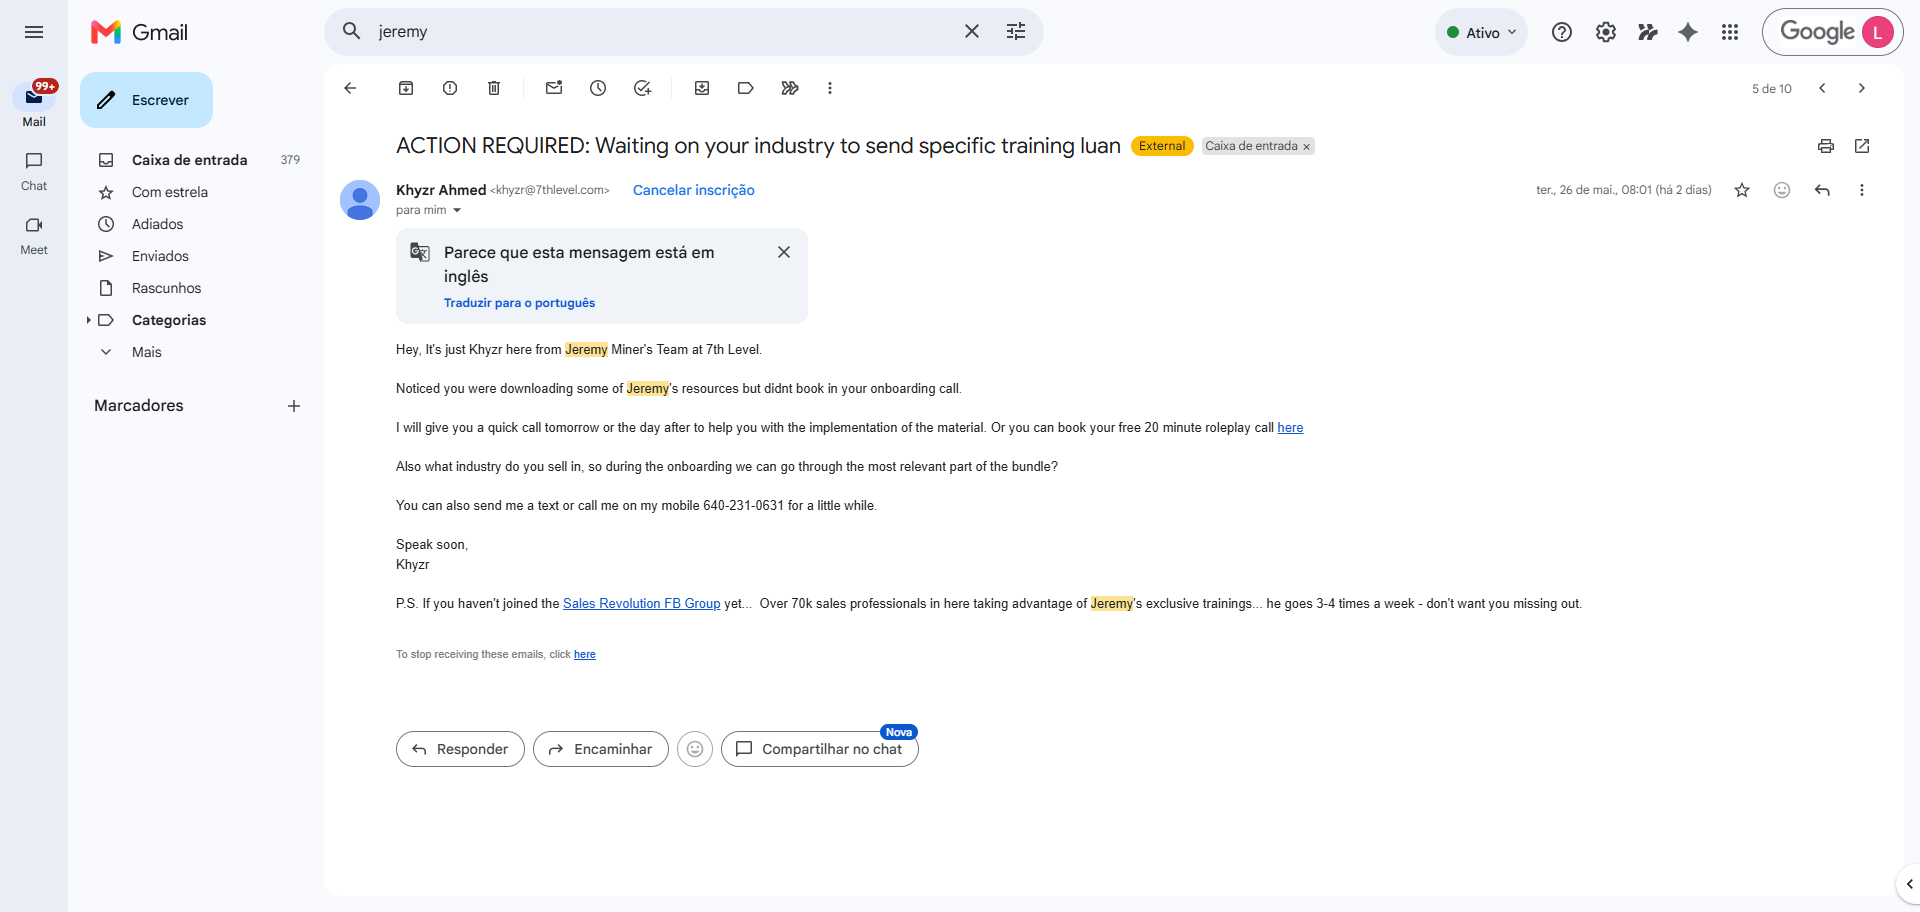1920x912 pixels.
Task: Star this message from Khyzr Ahmed
Action: (1742, 190)
